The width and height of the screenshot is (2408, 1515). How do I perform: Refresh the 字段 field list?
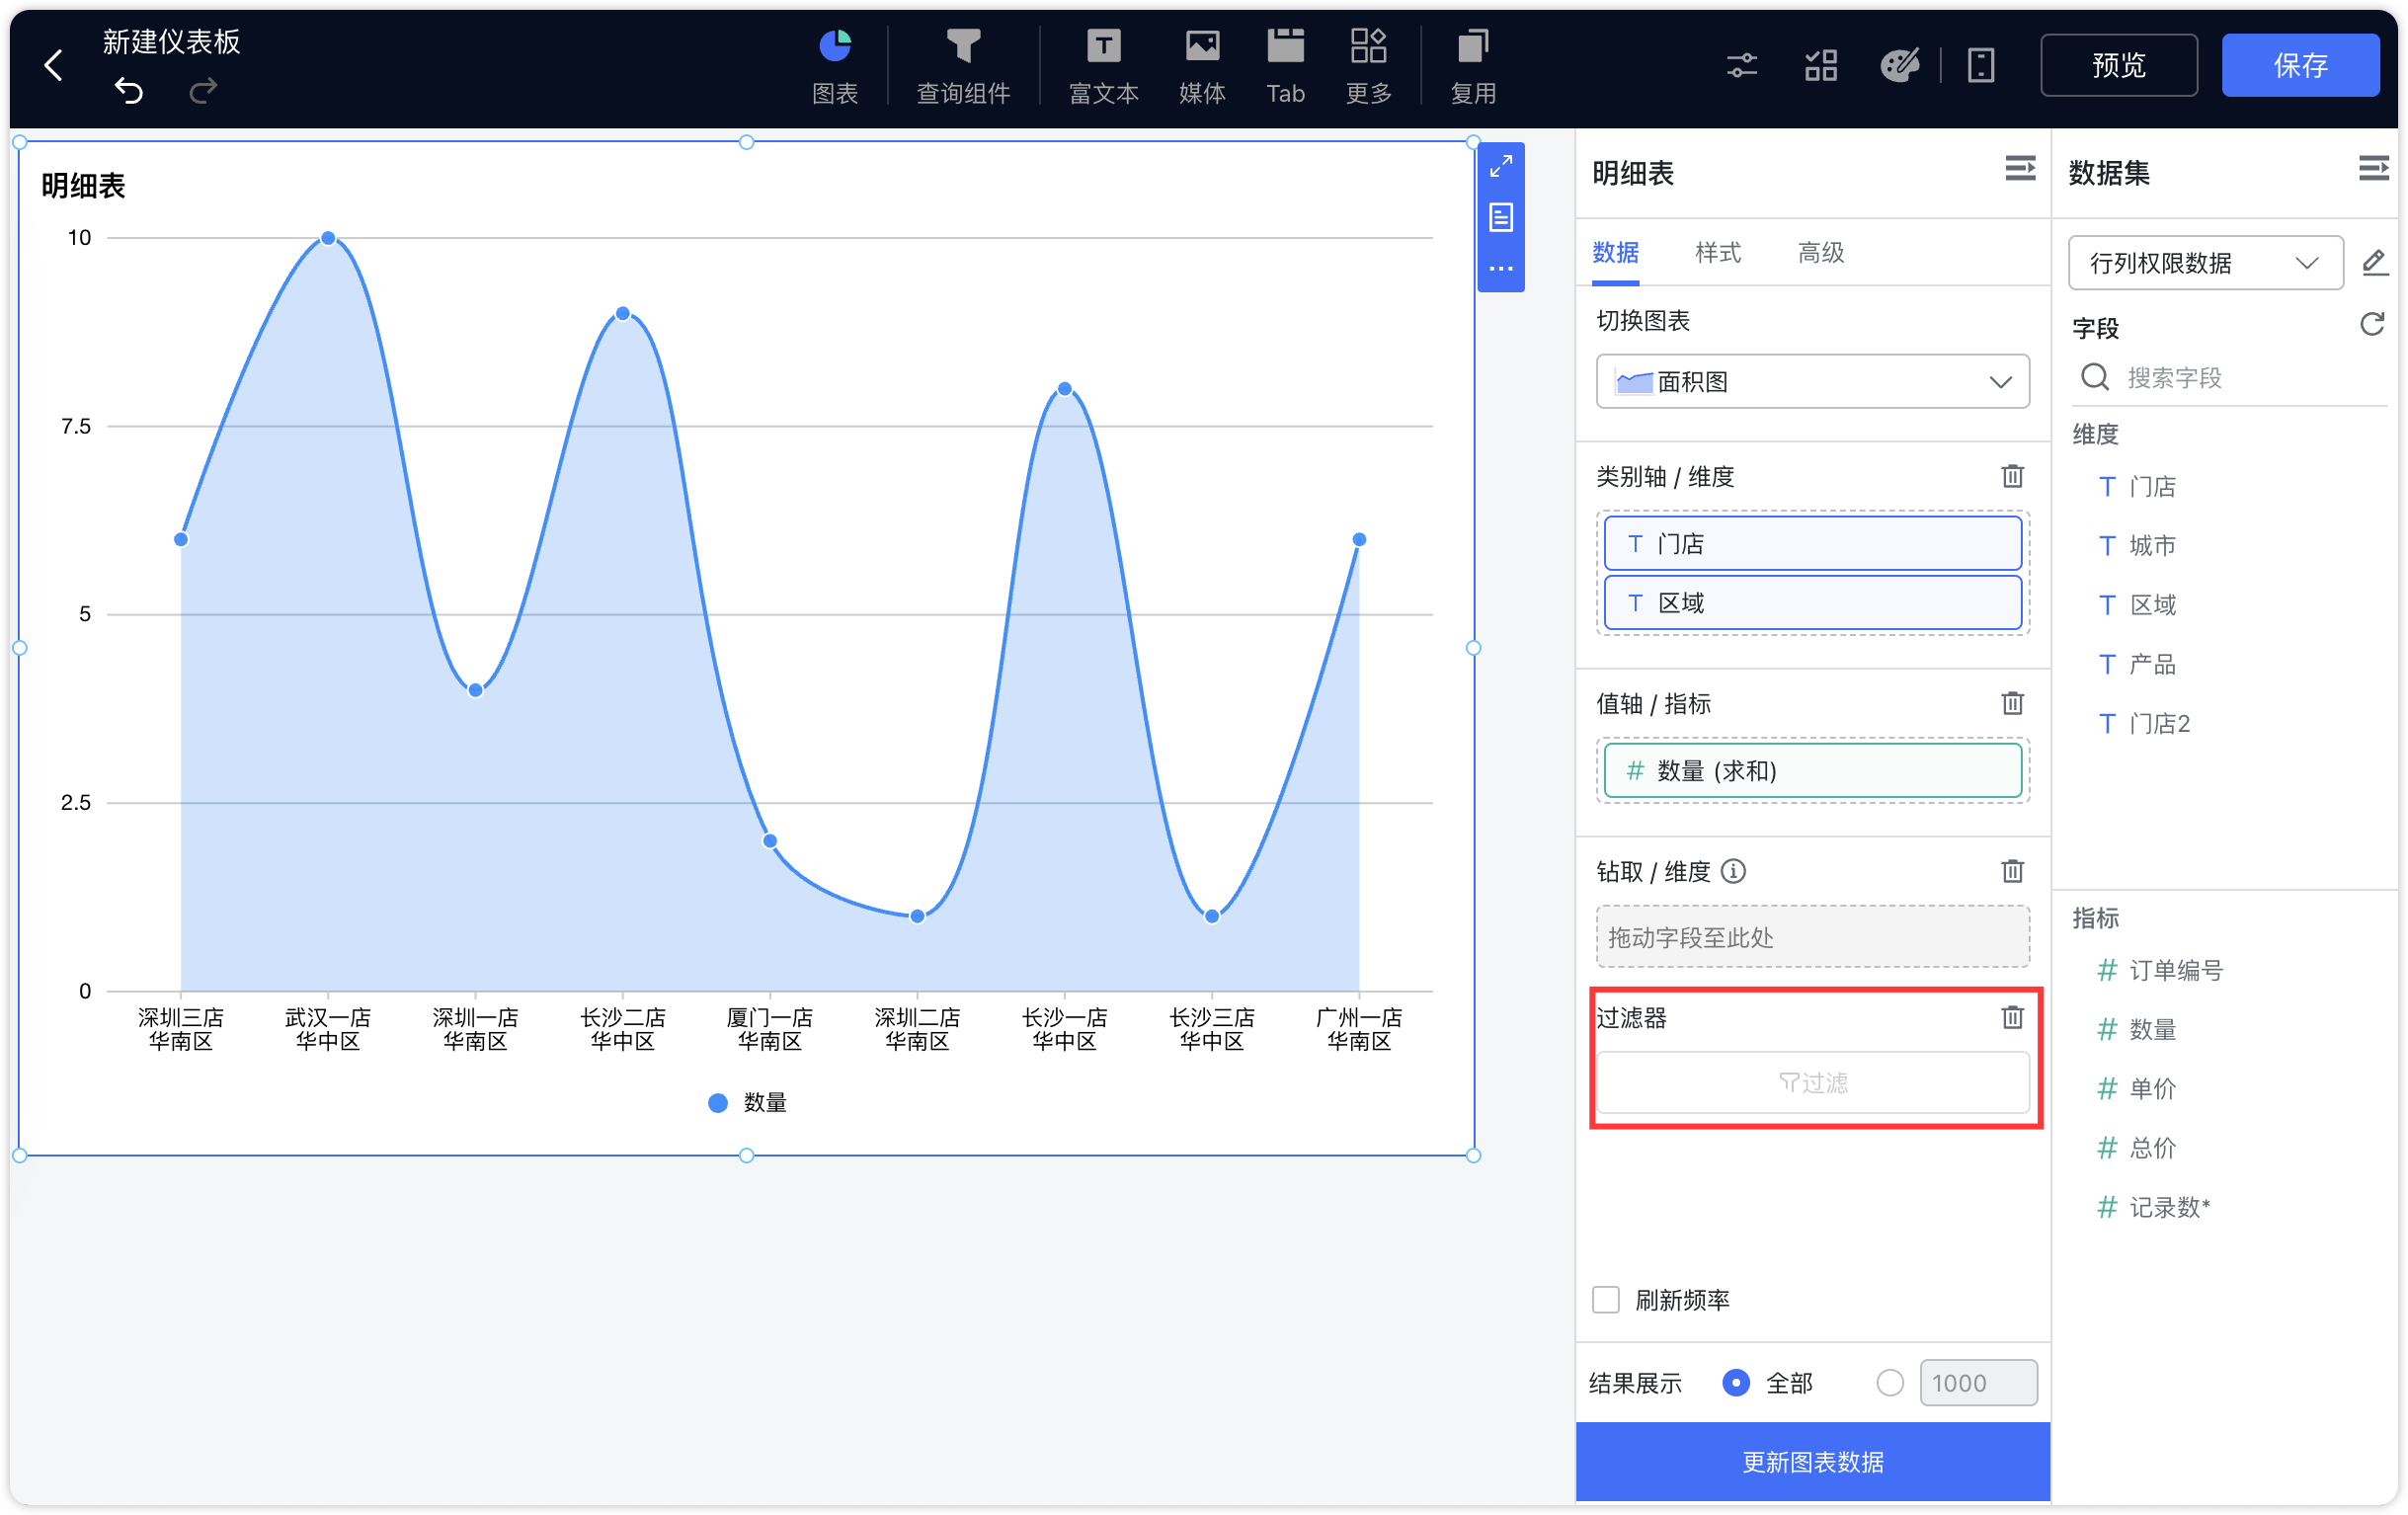coord(2372,324)
